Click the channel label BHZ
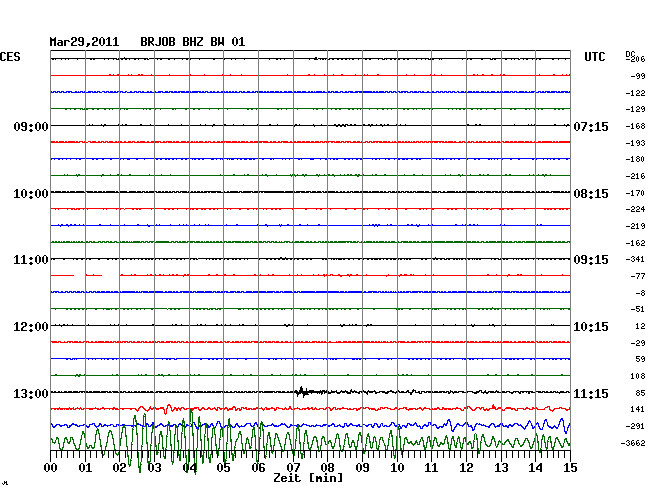 click(x=193, y=42)
